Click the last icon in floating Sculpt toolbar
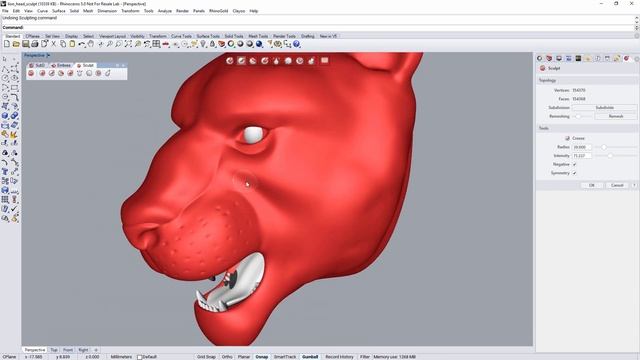Image resolution: width=640 pixels, height=360 pixels. [108, 73]
